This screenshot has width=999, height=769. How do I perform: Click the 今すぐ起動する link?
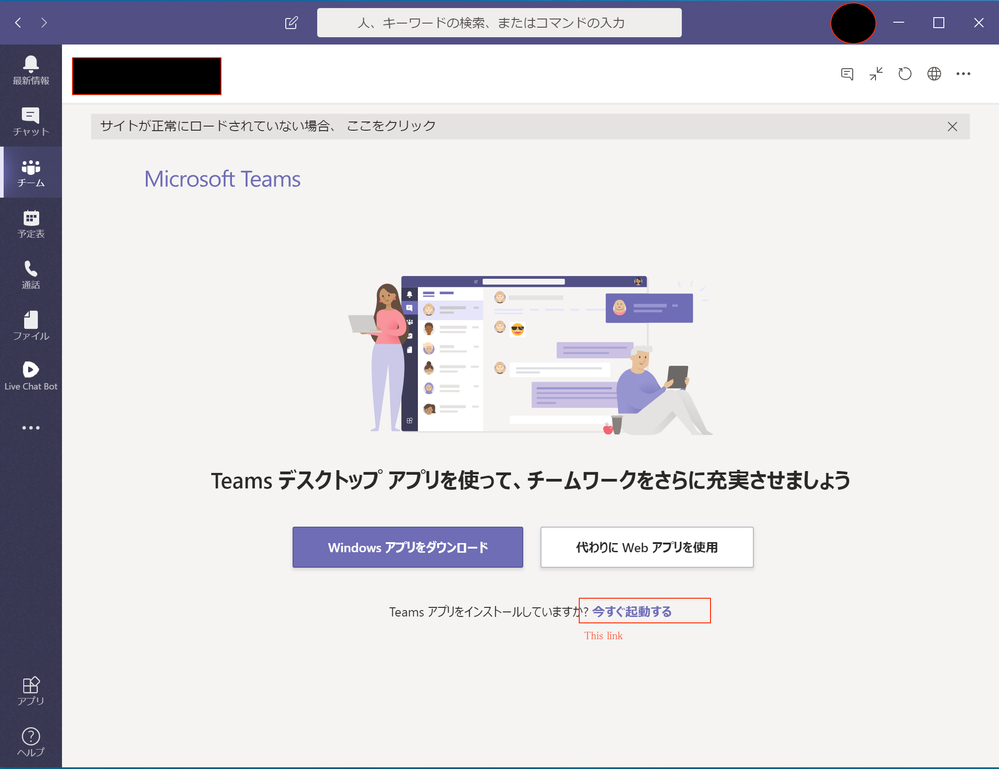click(x=644, y=610)
